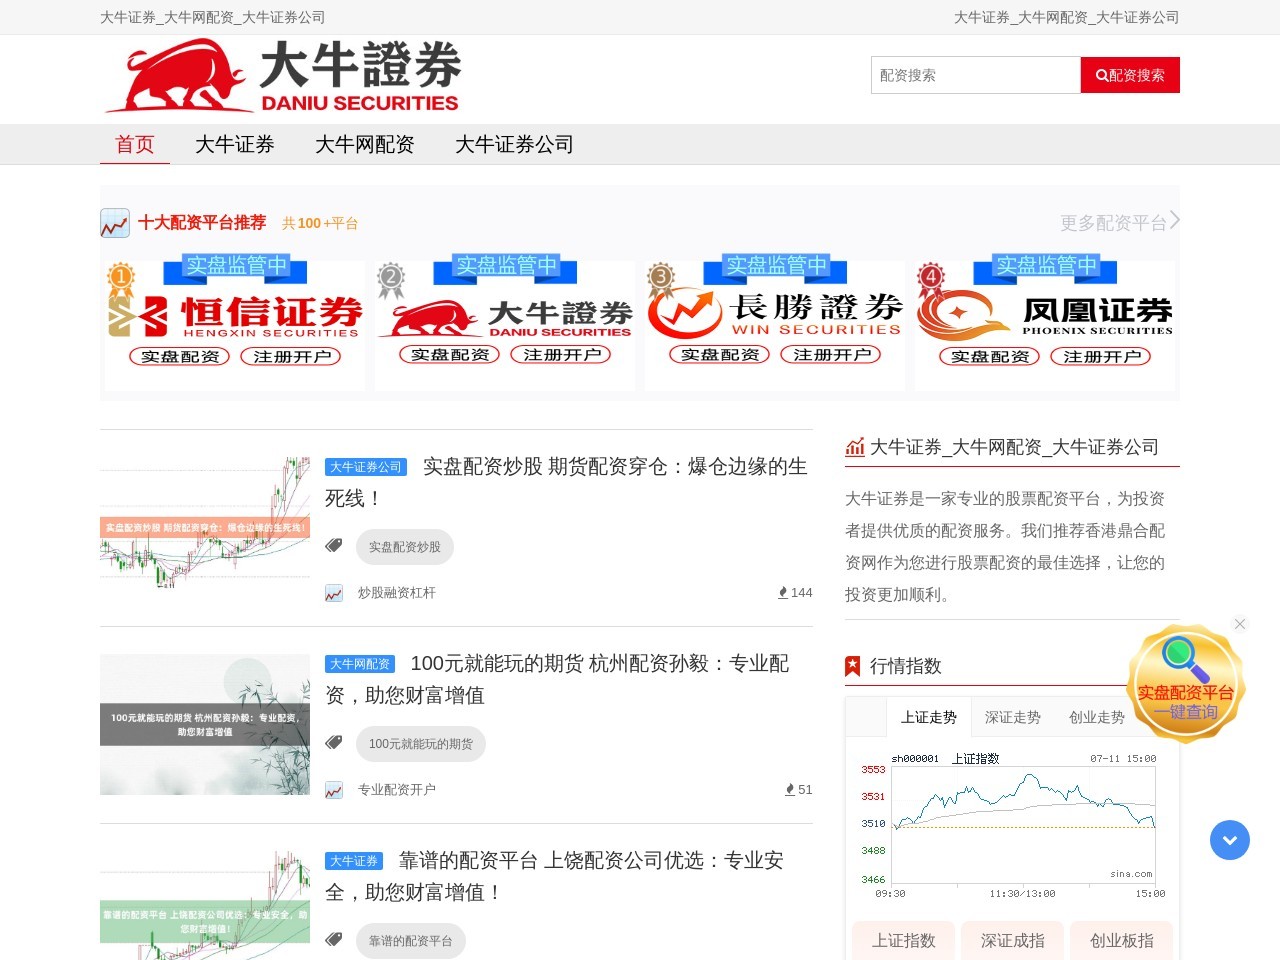The width and height of the screenshot is (1280, 960).
Task: Focus the 配资搜索 search input field
Action: pos(975,75)
